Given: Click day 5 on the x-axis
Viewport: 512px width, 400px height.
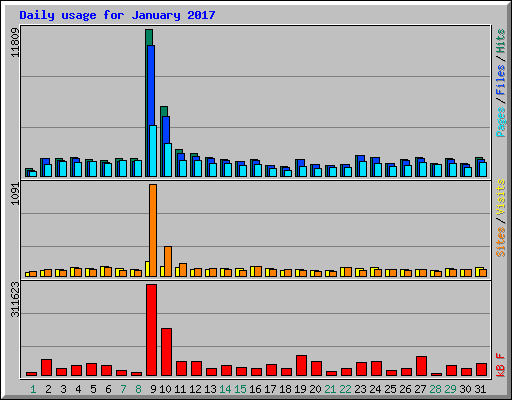Looking at the screenshot, I should pyautogui.click(x=93, y=389).
